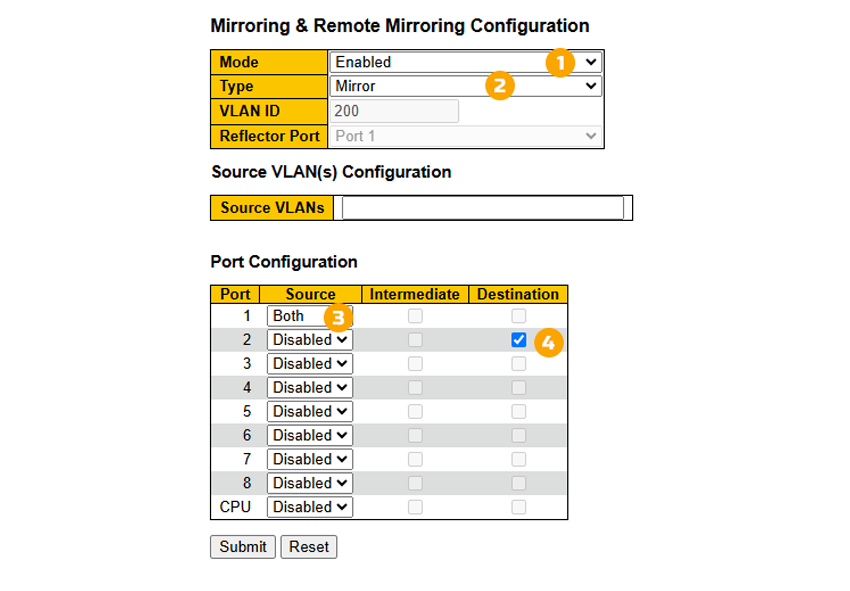Viewport: 850px width, 591px height.
Task: Click the orange step 4 marker
Action: pos(546,342)
